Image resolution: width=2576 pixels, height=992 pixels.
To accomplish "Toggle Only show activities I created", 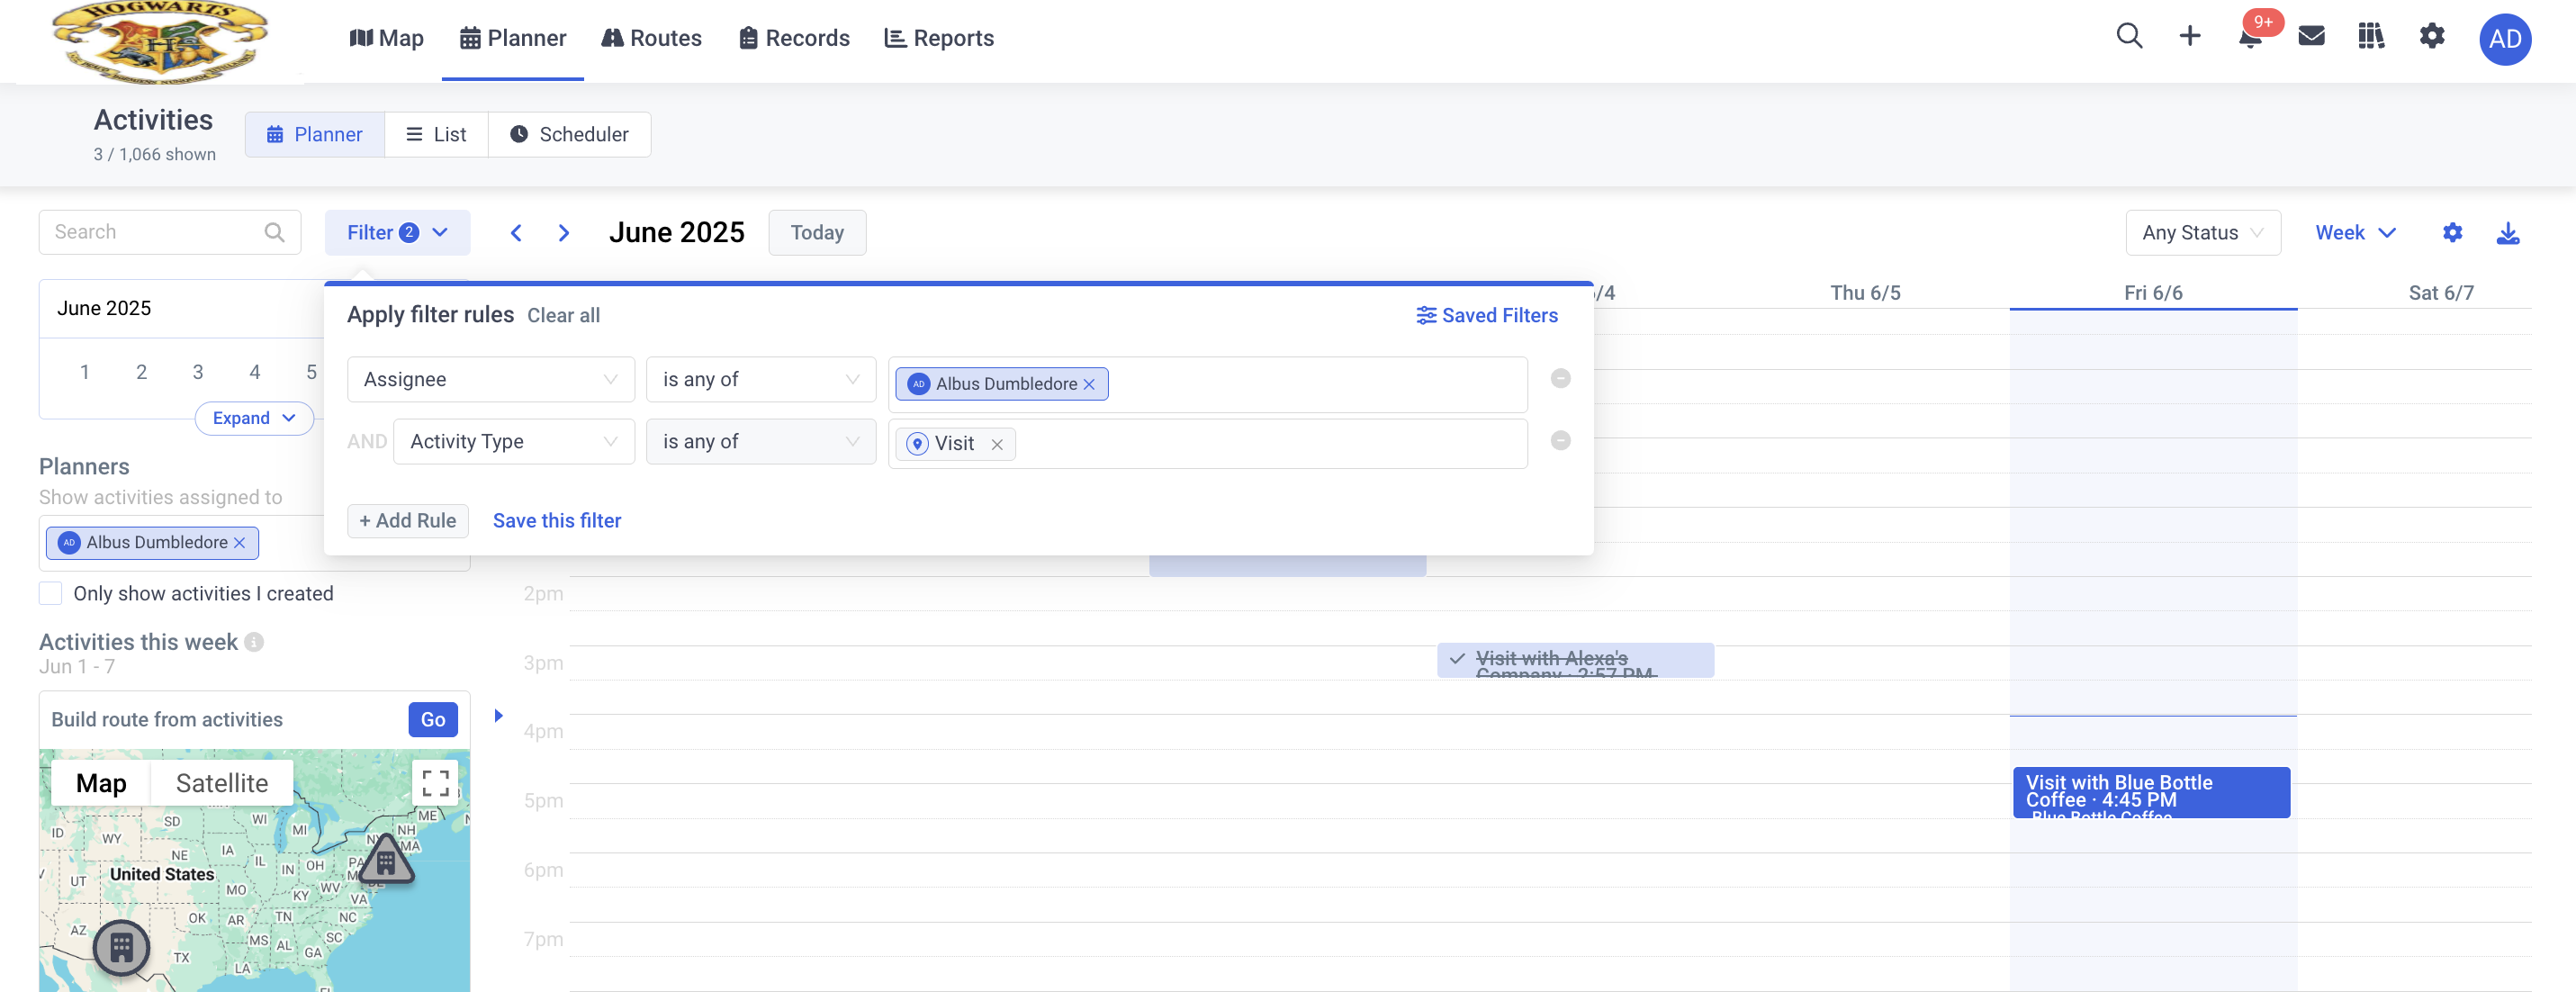I will 50,593.
